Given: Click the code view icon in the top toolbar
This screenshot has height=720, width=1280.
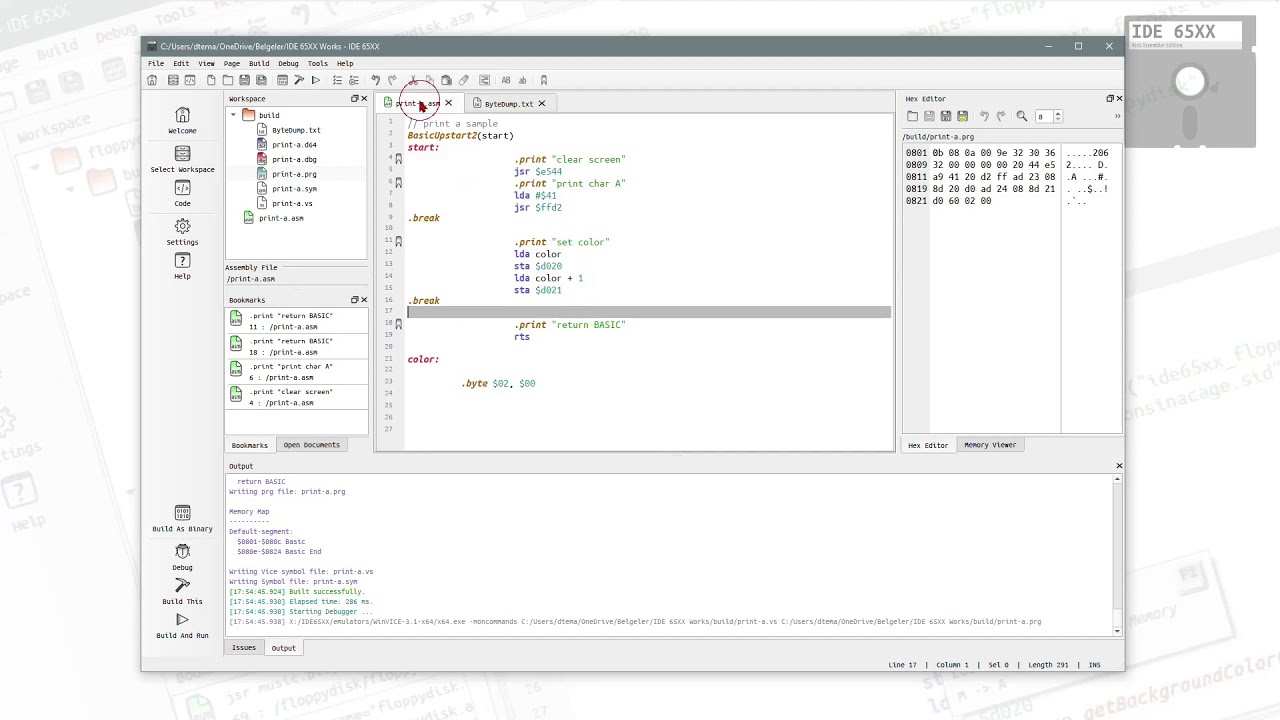Looking at the screenshot, I should coord(190,80).
